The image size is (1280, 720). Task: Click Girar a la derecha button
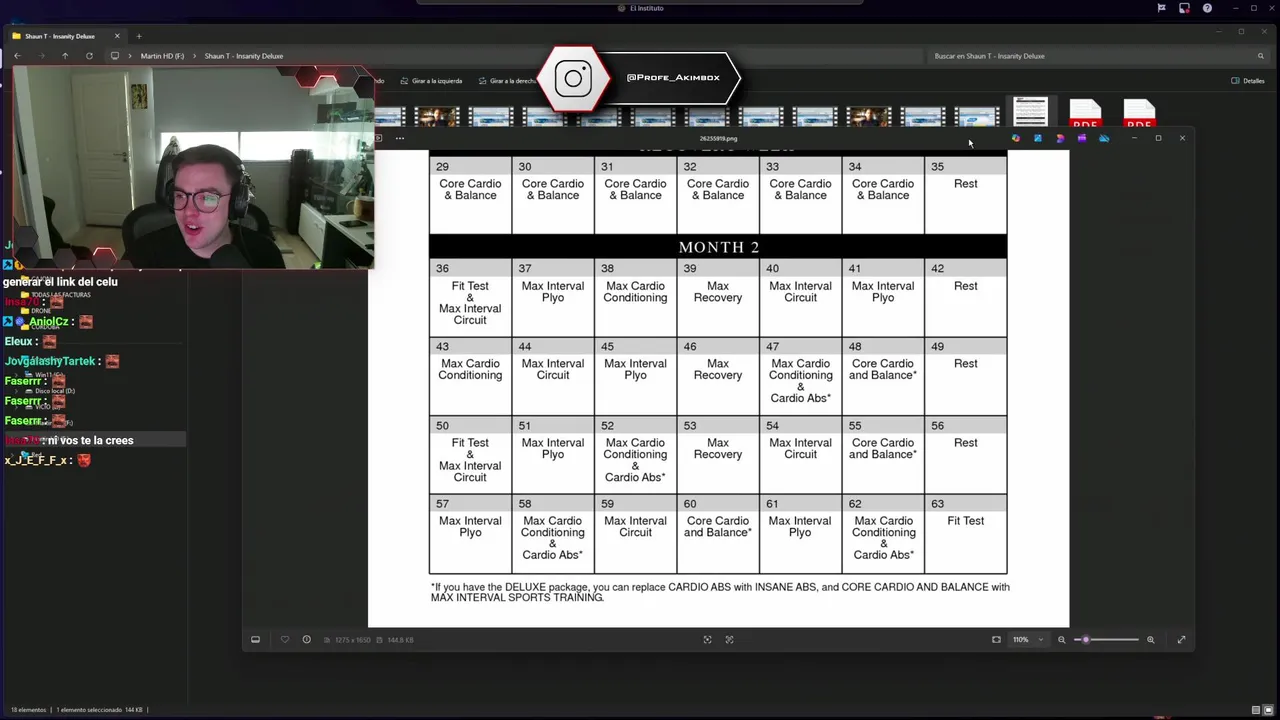pyautogui.click(x=507, y=81)
